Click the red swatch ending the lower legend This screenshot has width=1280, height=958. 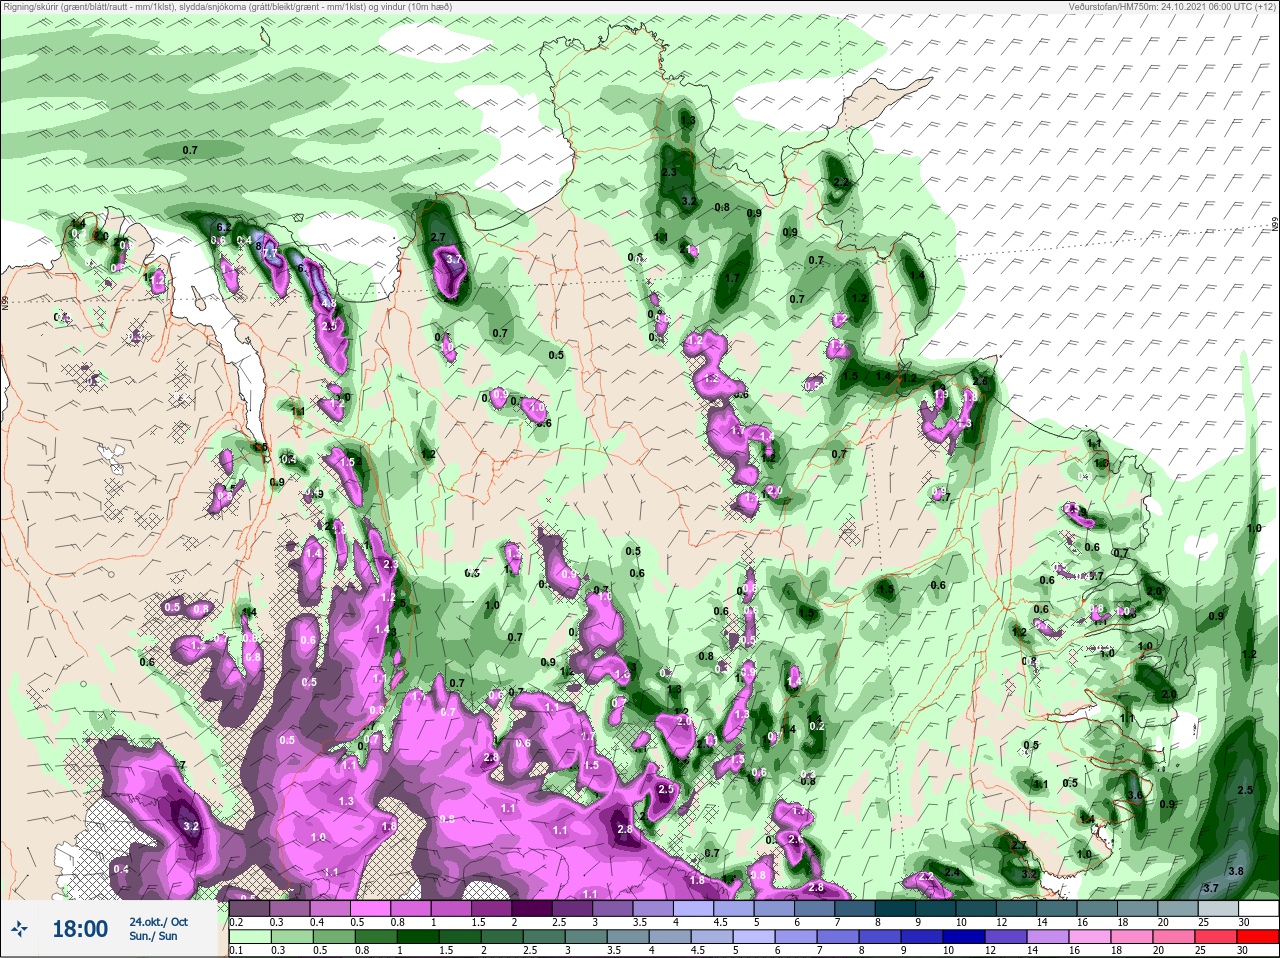(1257, 937)
